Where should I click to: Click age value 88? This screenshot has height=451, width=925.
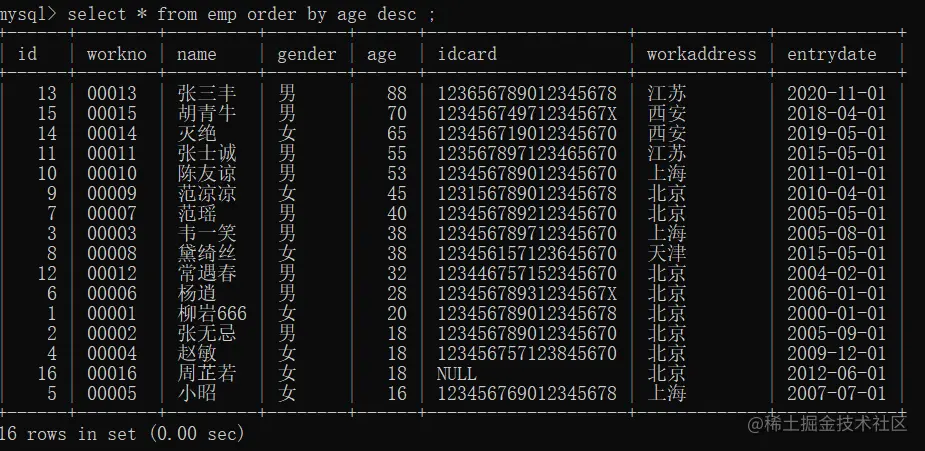point(397,93)
